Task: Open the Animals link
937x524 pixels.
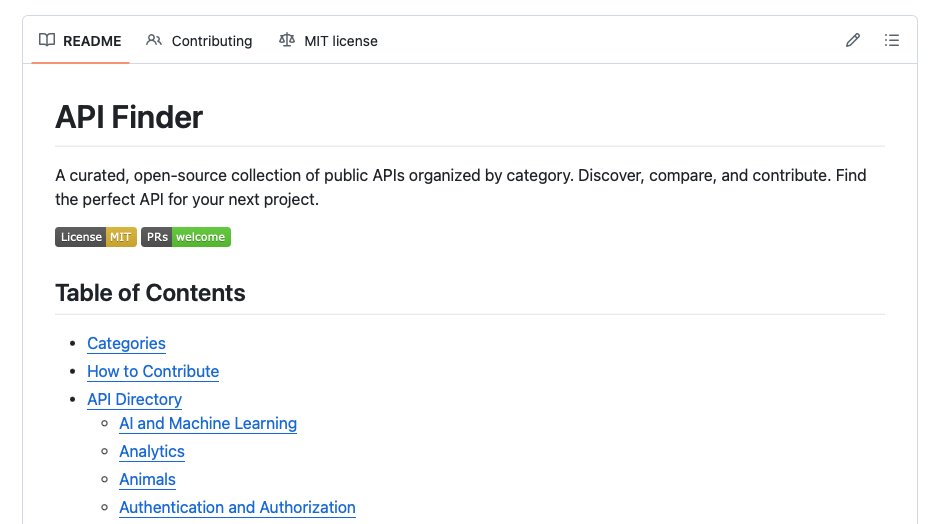Action: [147, 480]
